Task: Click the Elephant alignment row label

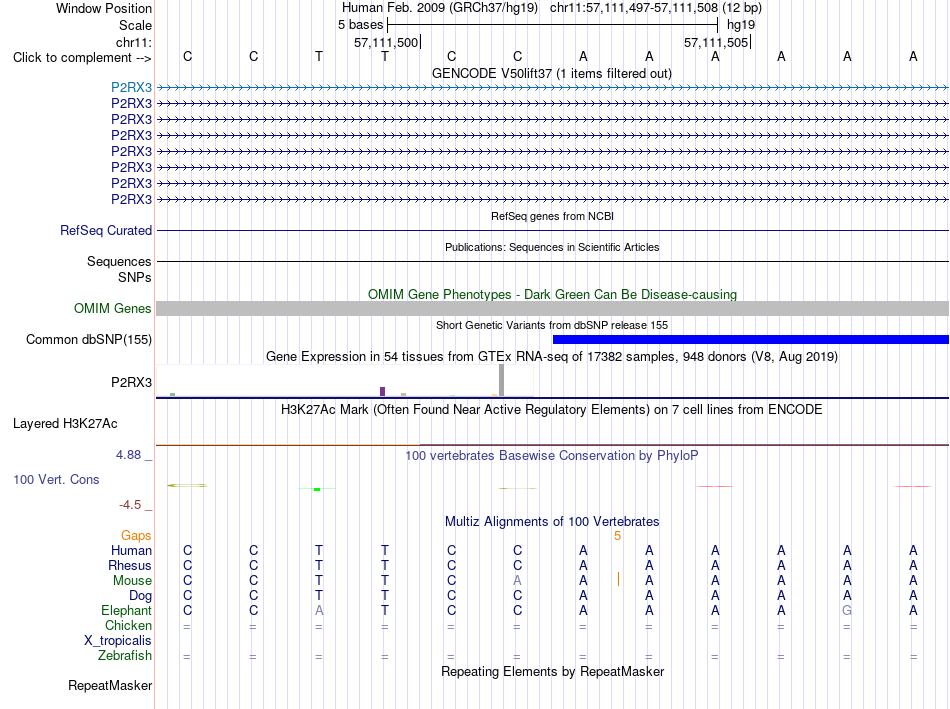Action: tap(126, 610)
